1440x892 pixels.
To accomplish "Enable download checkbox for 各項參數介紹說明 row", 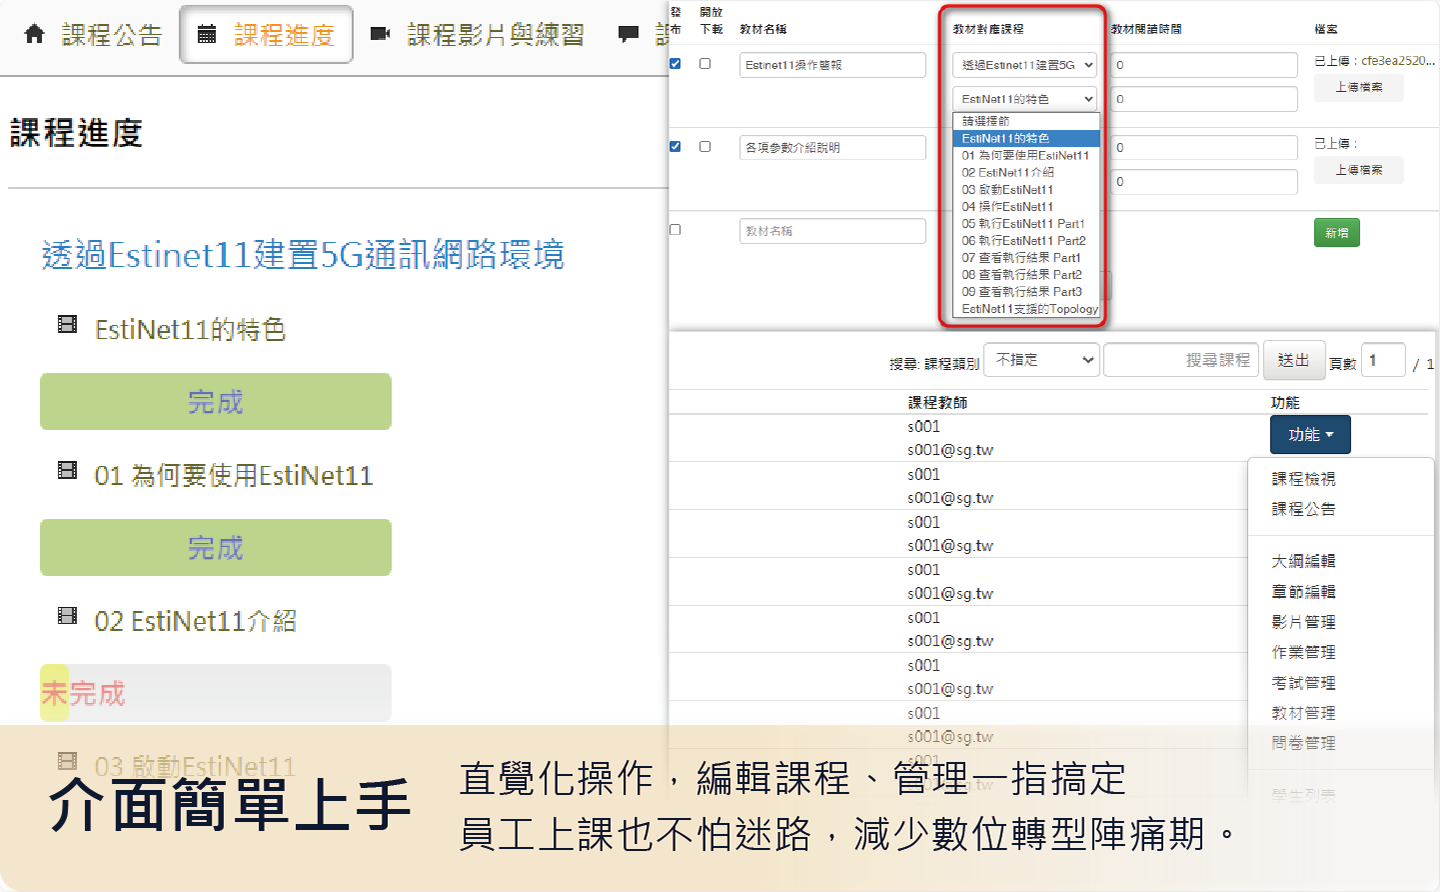I will (x=705, y=147).
